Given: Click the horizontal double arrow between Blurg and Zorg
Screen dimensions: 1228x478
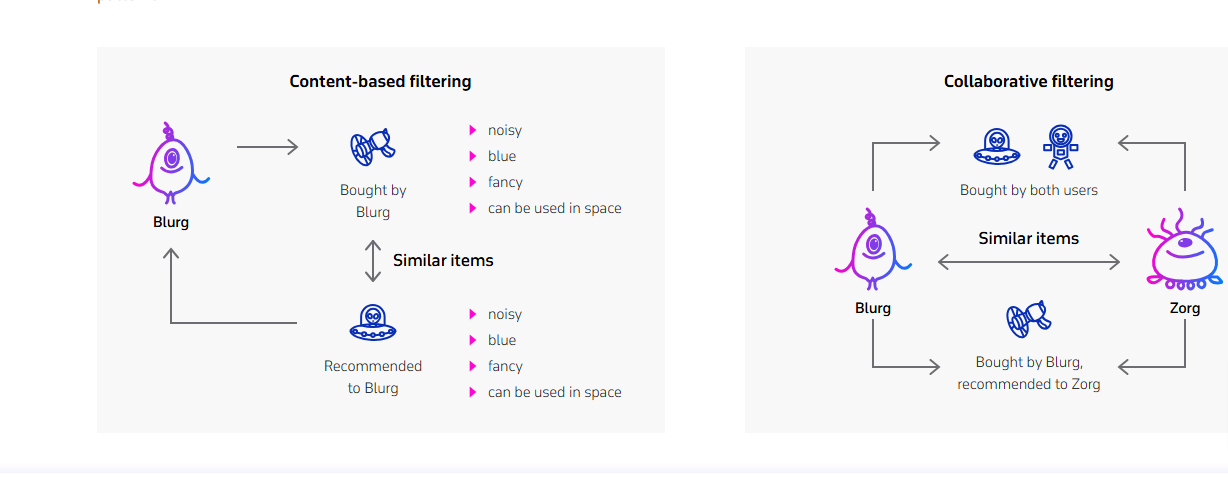Looking at the screenshot, I should 1029,263.
